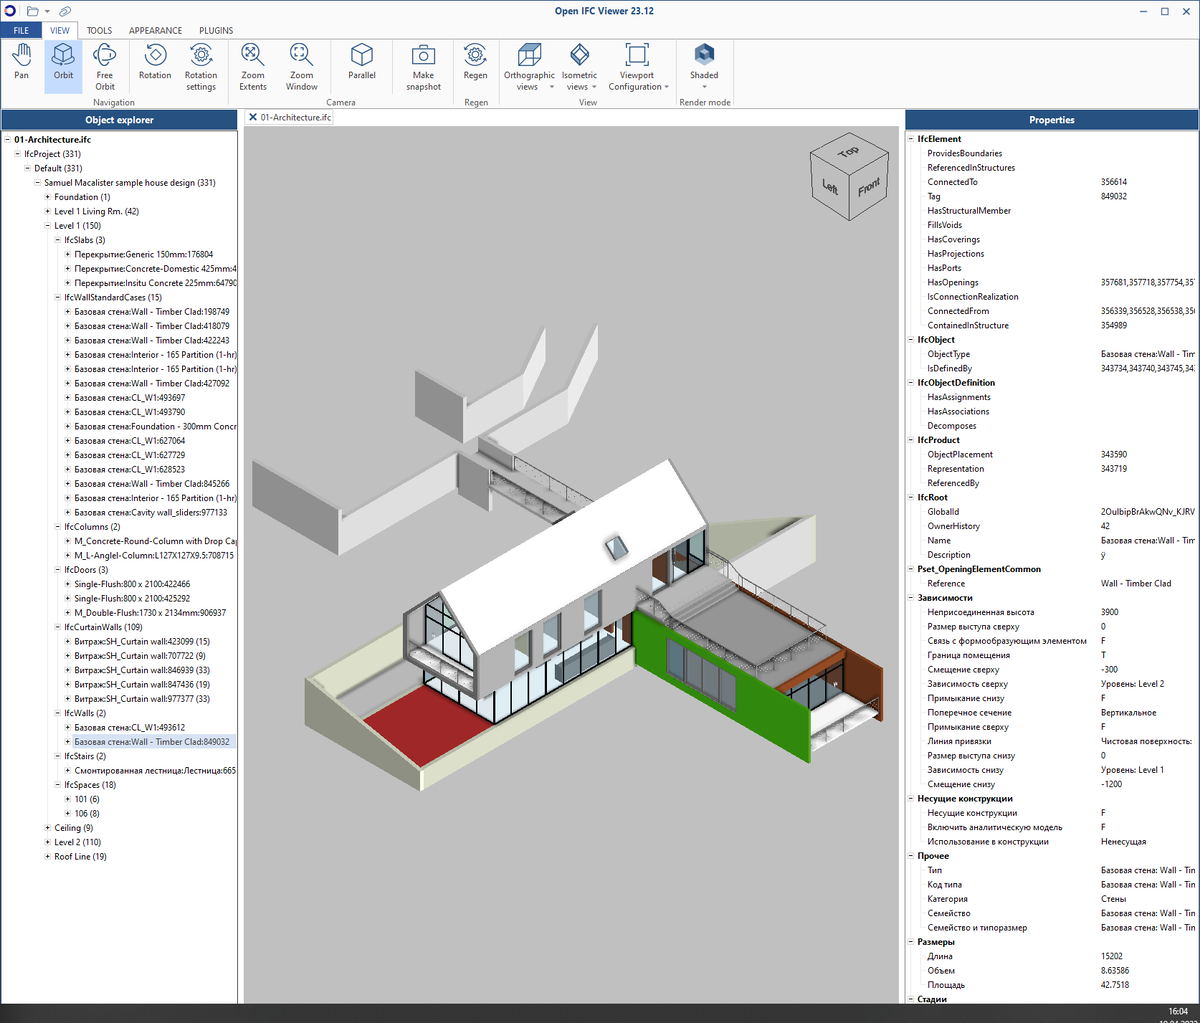Expand the Level 2 (110) node
The width and height of the screenshot is (1200, 1023).
coord(47,842)
